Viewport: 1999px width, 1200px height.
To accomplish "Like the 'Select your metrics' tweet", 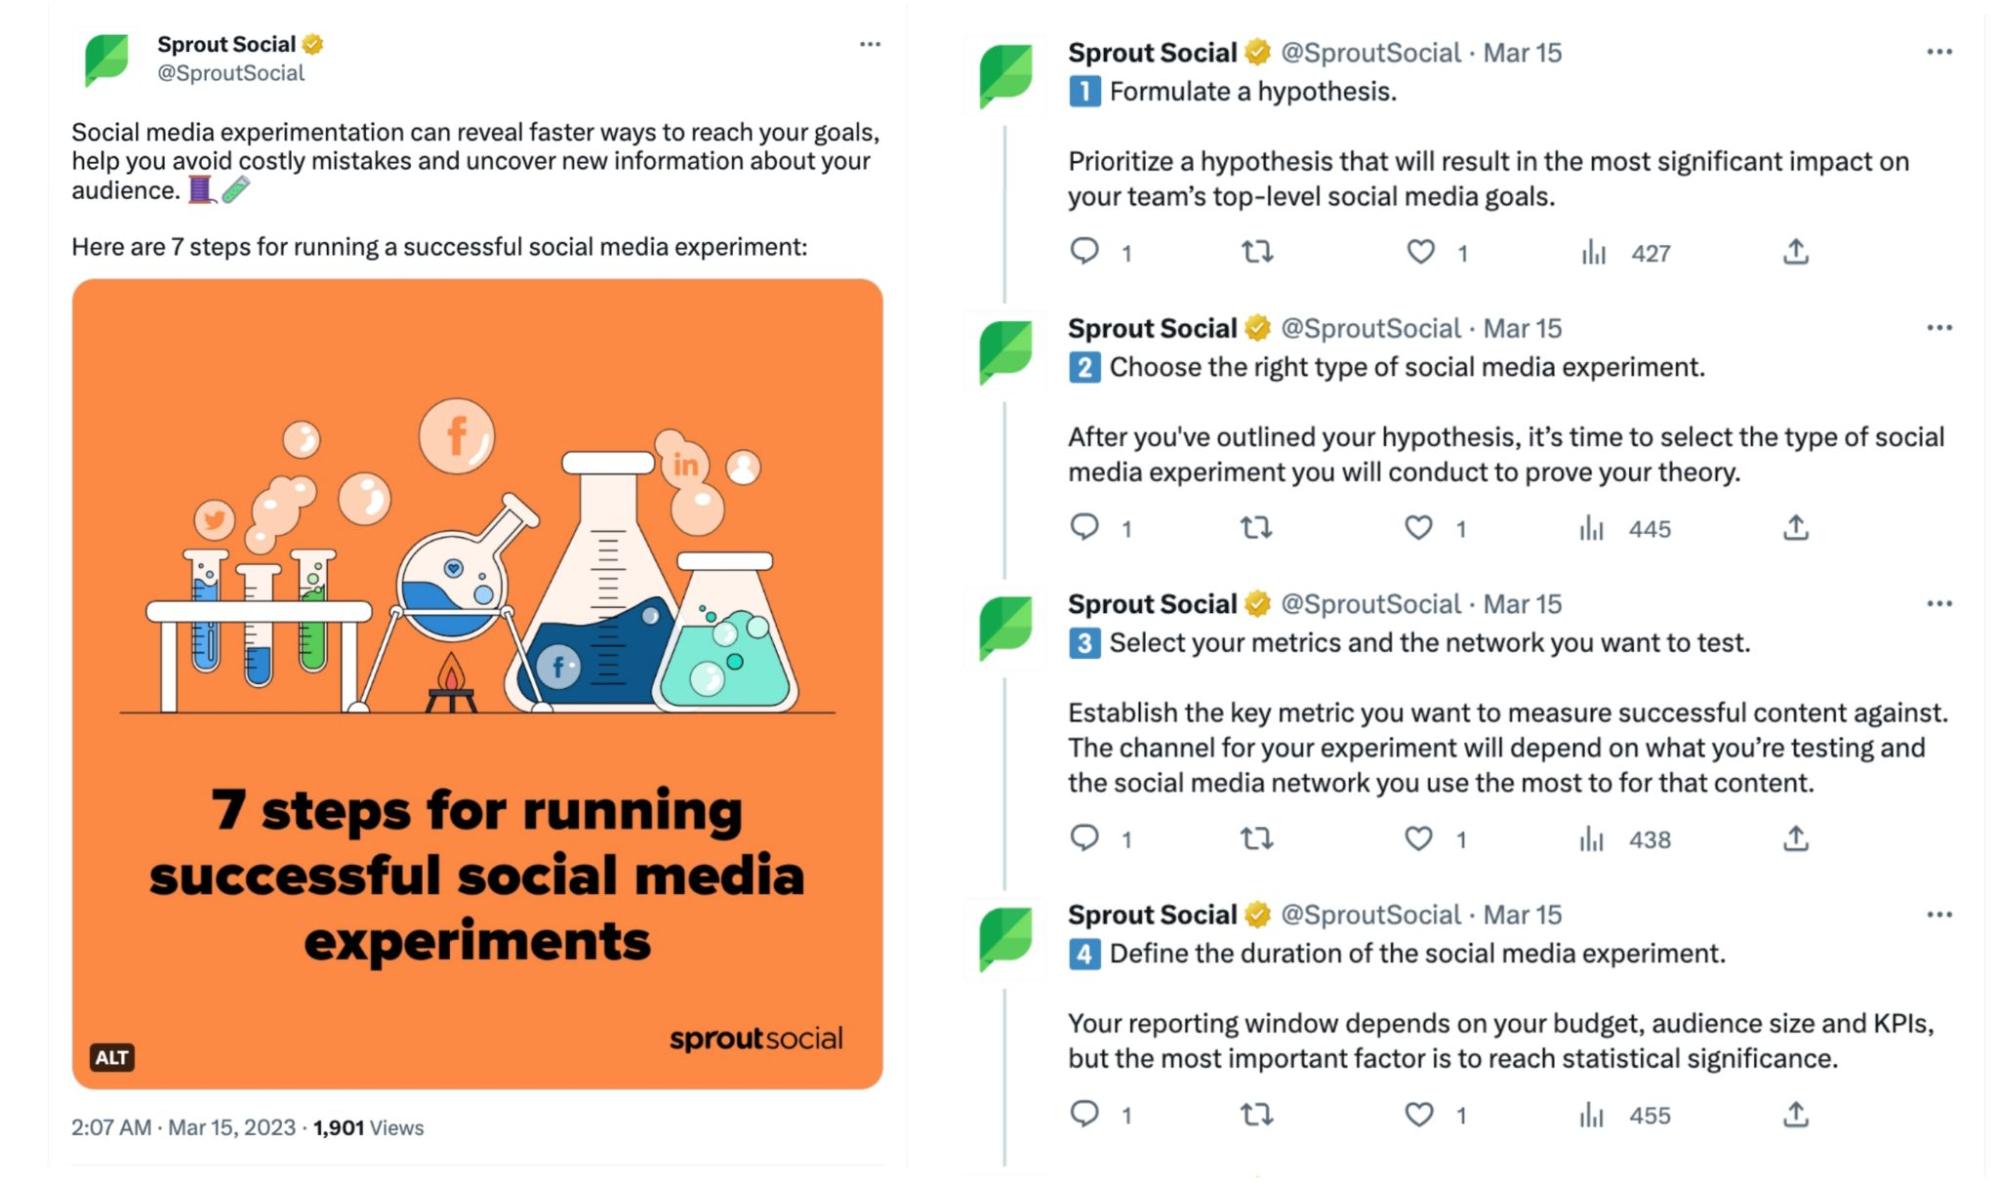I will 1418,838.
